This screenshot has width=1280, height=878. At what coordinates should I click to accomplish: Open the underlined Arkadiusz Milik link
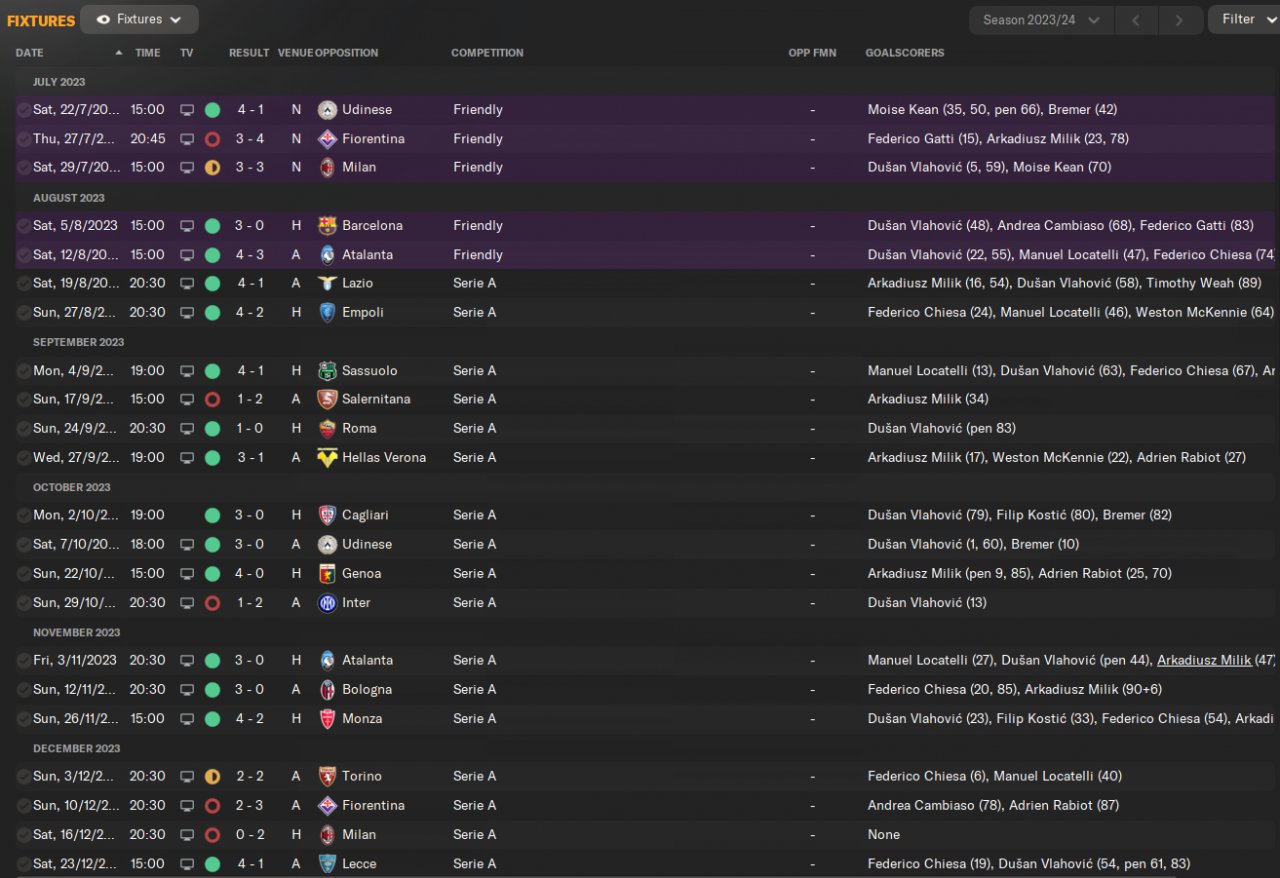1204,661
